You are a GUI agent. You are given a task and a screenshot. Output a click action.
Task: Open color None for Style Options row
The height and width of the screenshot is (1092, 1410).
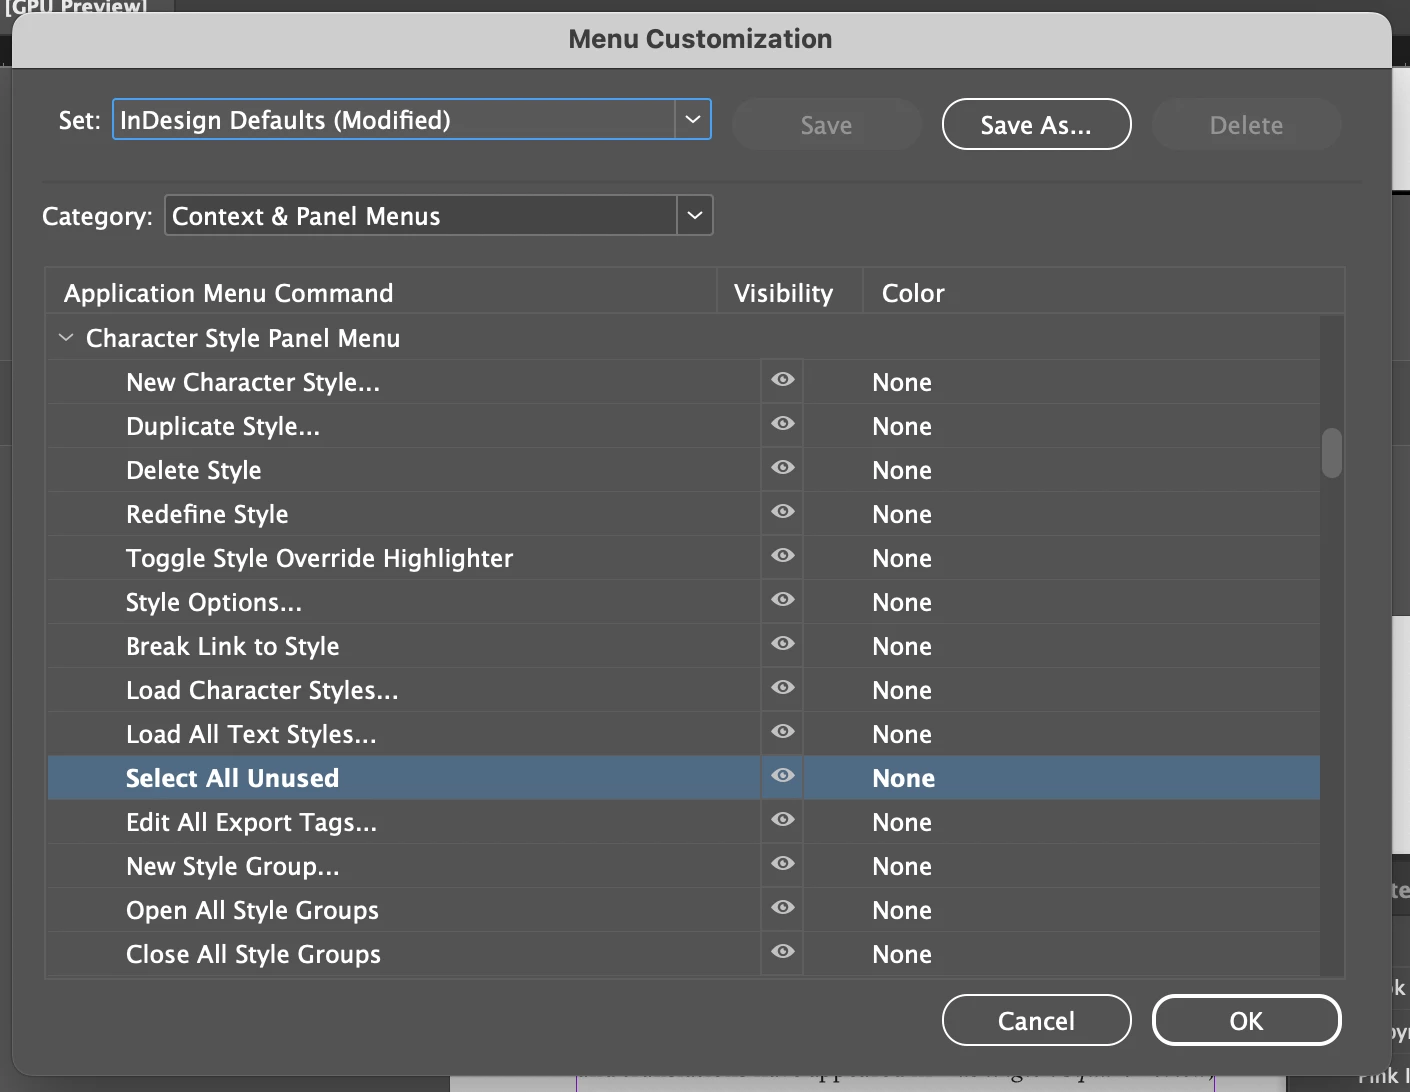pyautogui.click(x=902, y=602)
